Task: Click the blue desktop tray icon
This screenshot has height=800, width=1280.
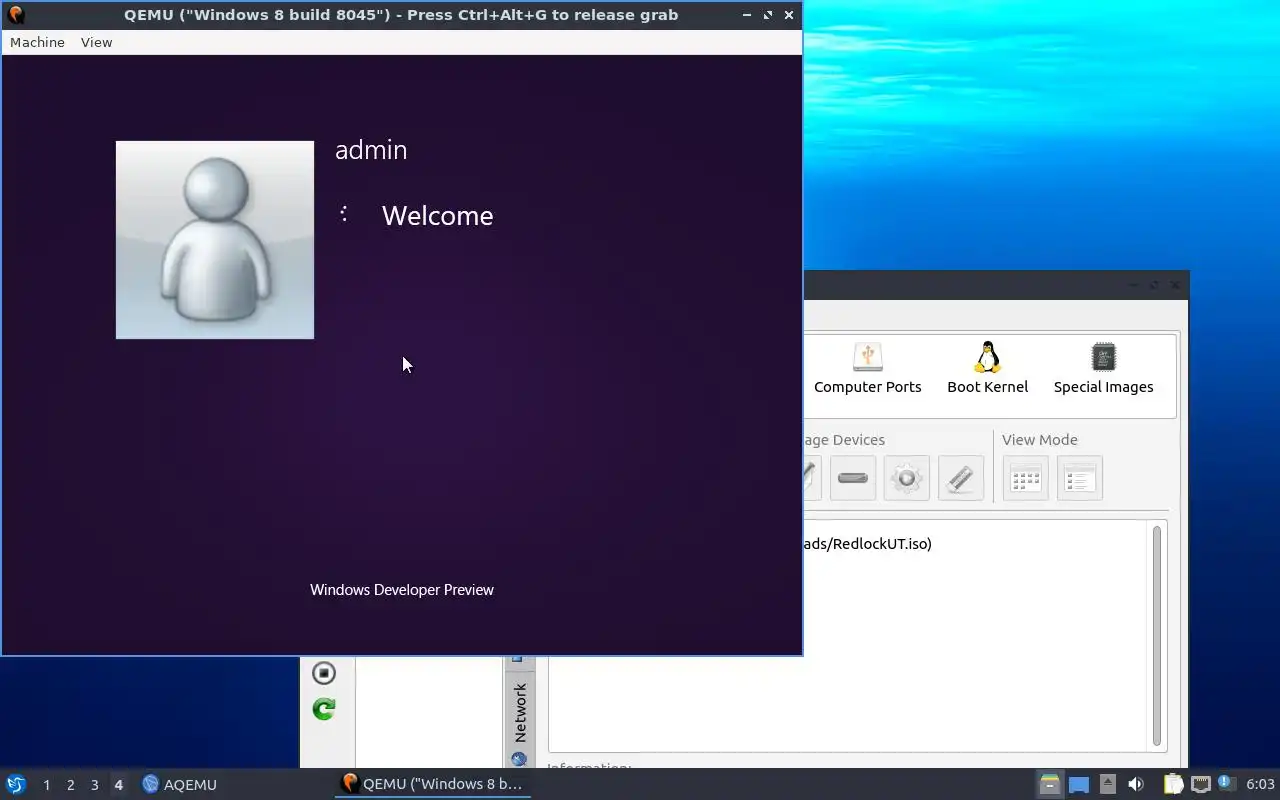Action: [x=1078, y=784]
